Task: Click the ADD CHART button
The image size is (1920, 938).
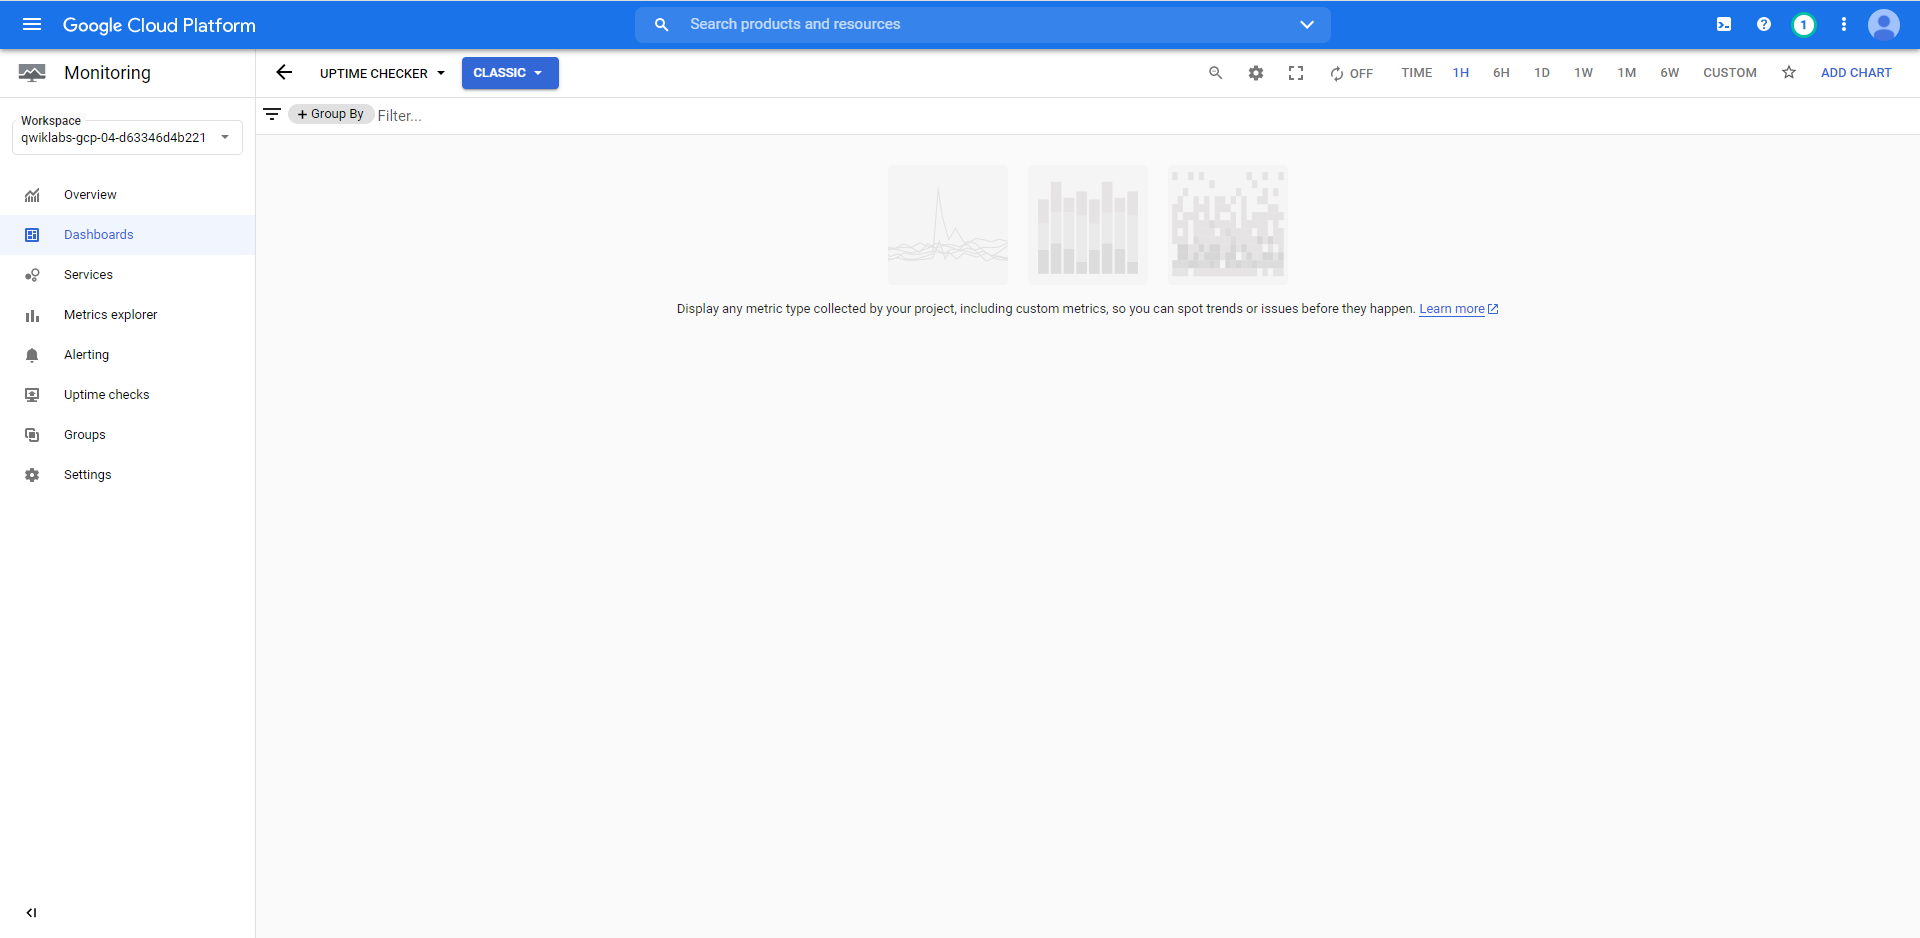Action: pyautogui.click(x=1856, y=73)
